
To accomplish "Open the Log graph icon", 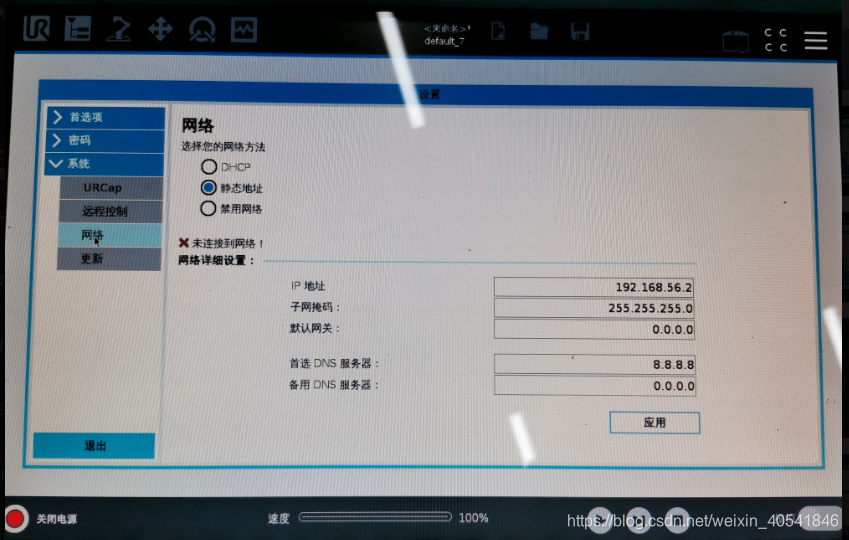I will (244, 30).
